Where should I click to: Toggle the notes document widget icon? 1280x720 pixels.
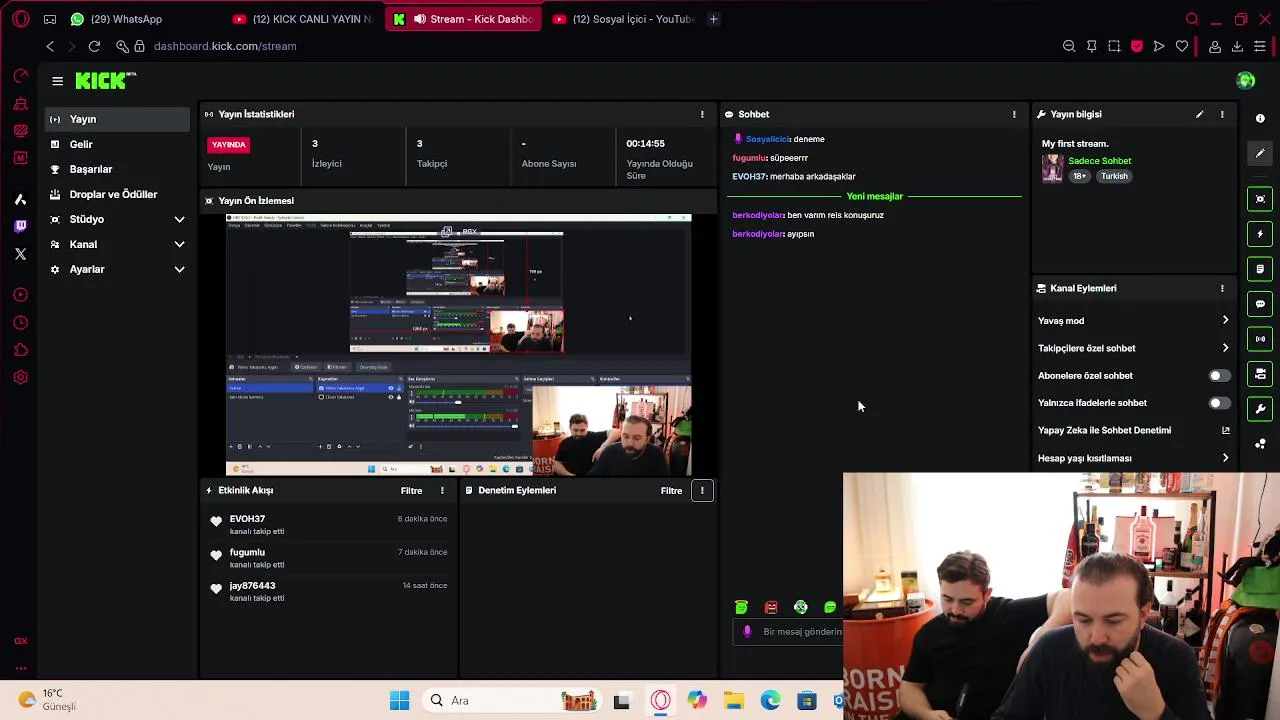point(1260,269)
